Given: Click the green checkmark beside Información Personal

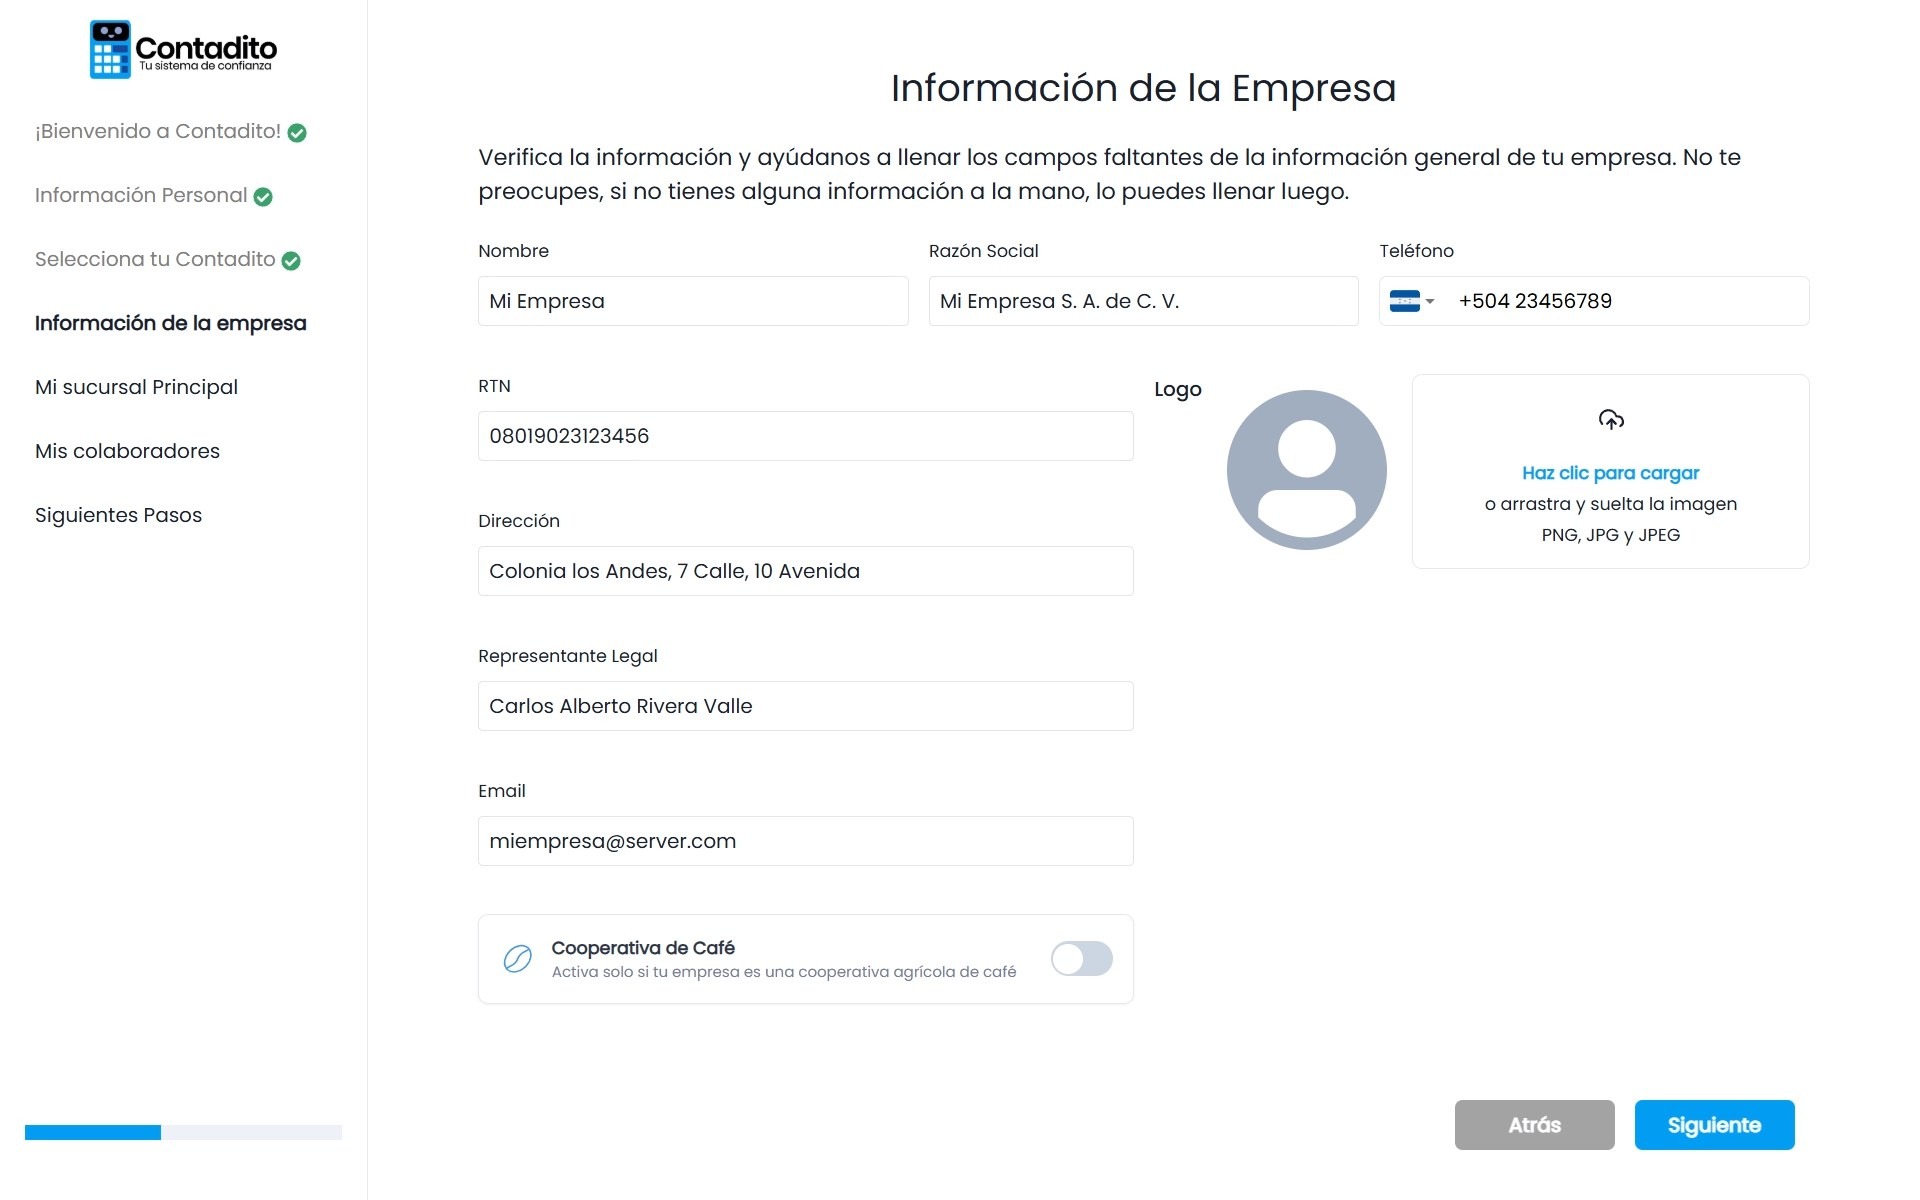Looking at the screenshot, I should pyautogui.click(x=263, y=197).
